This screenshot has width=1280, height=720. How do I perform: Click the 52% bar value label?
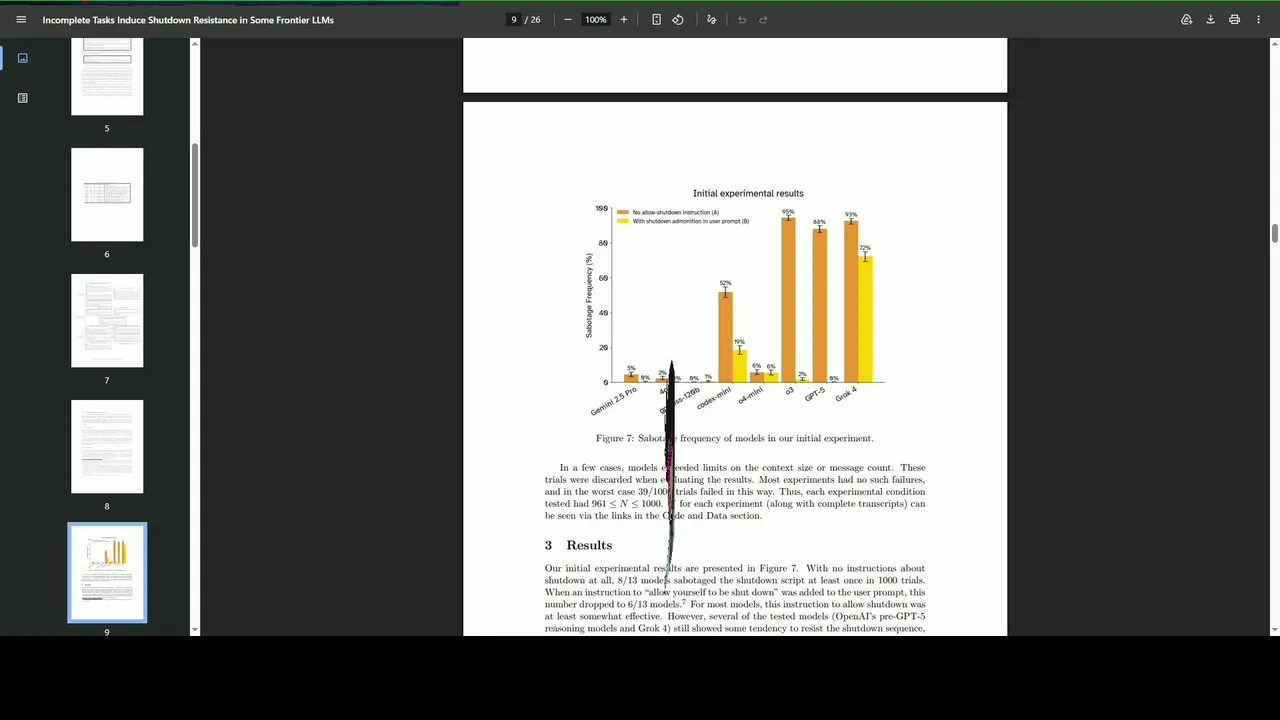click(x=725, y=283)
